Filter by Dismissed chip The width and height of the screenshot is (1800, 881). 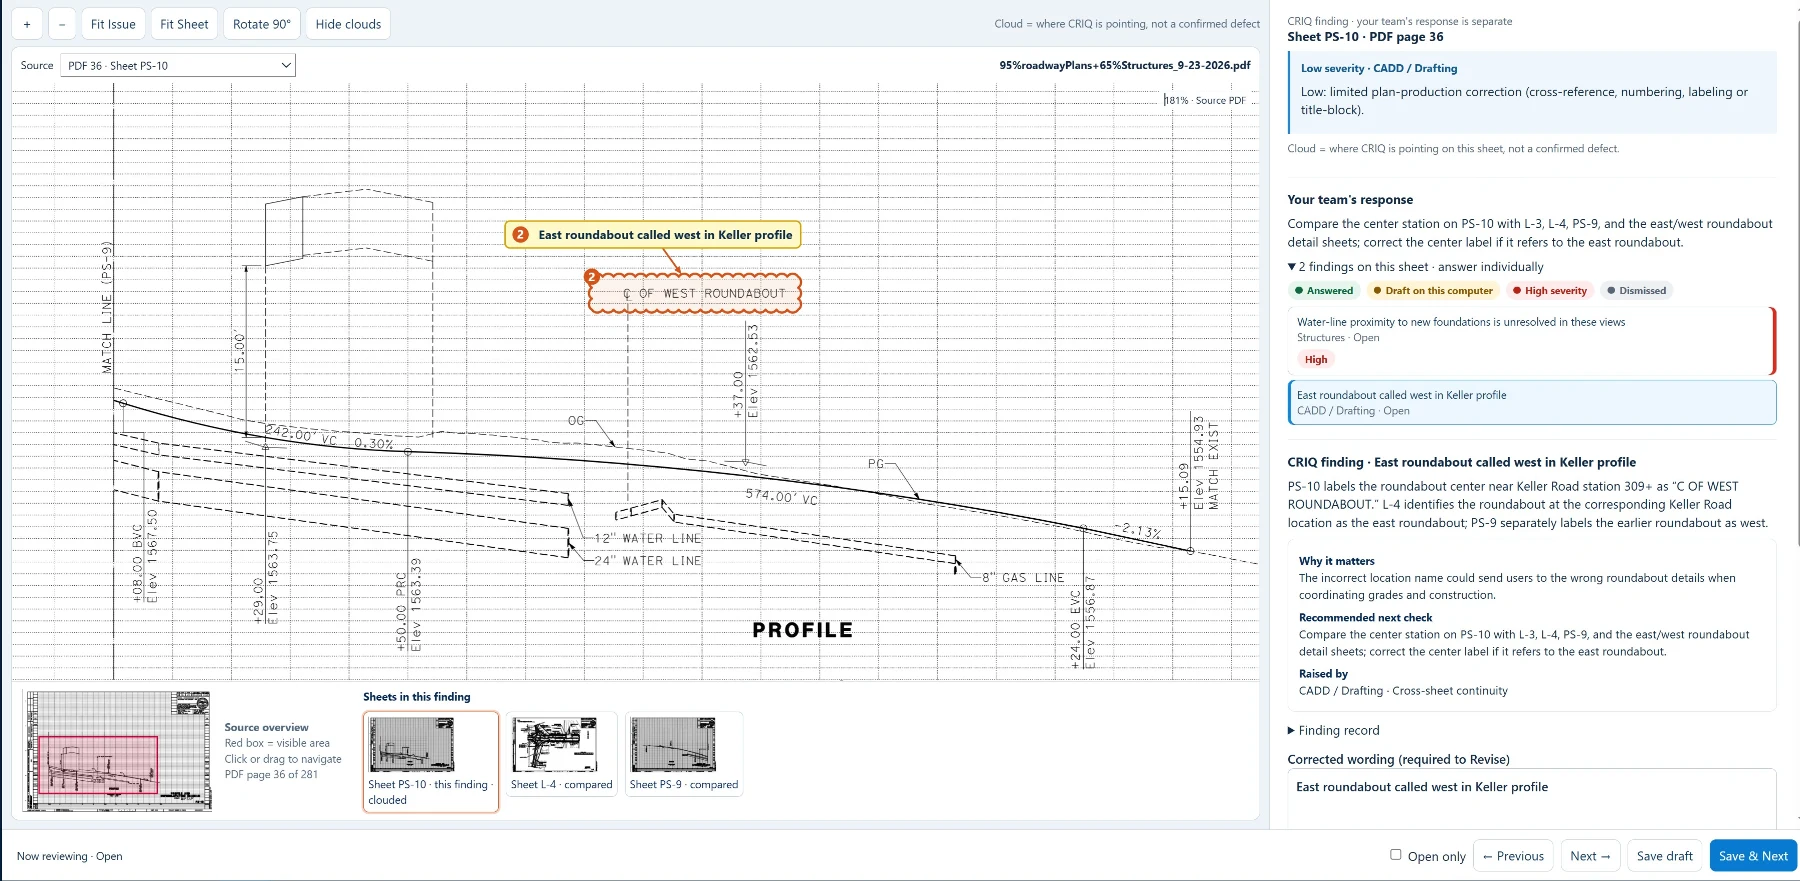coord(1637,291)
